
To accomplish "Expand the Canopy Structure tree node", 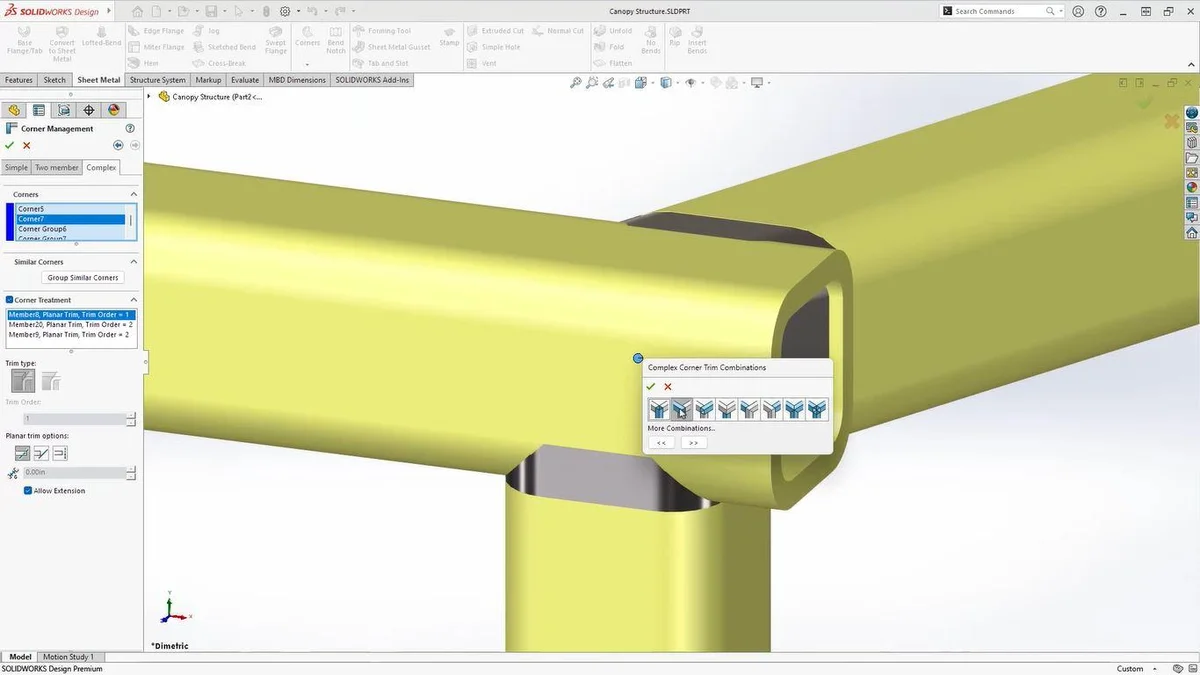I will point(150,97).
